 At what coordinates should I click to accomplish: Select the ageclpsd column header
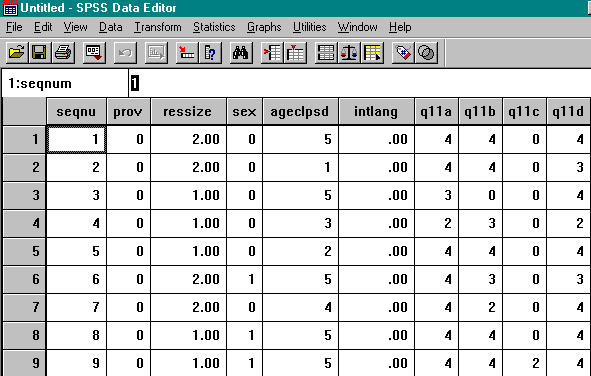(300, 112)
